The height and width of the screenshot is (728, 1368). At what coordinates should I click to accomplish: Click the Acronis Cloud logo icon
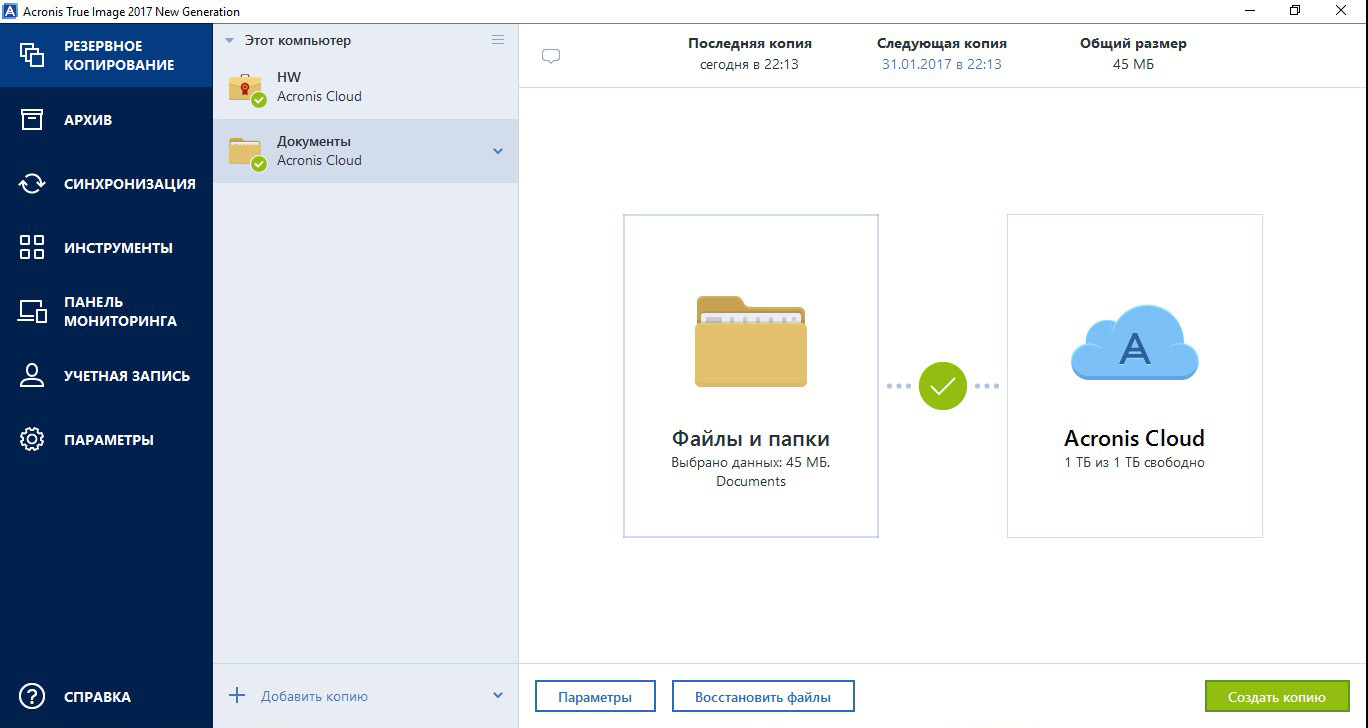(x=1134, y=343)
